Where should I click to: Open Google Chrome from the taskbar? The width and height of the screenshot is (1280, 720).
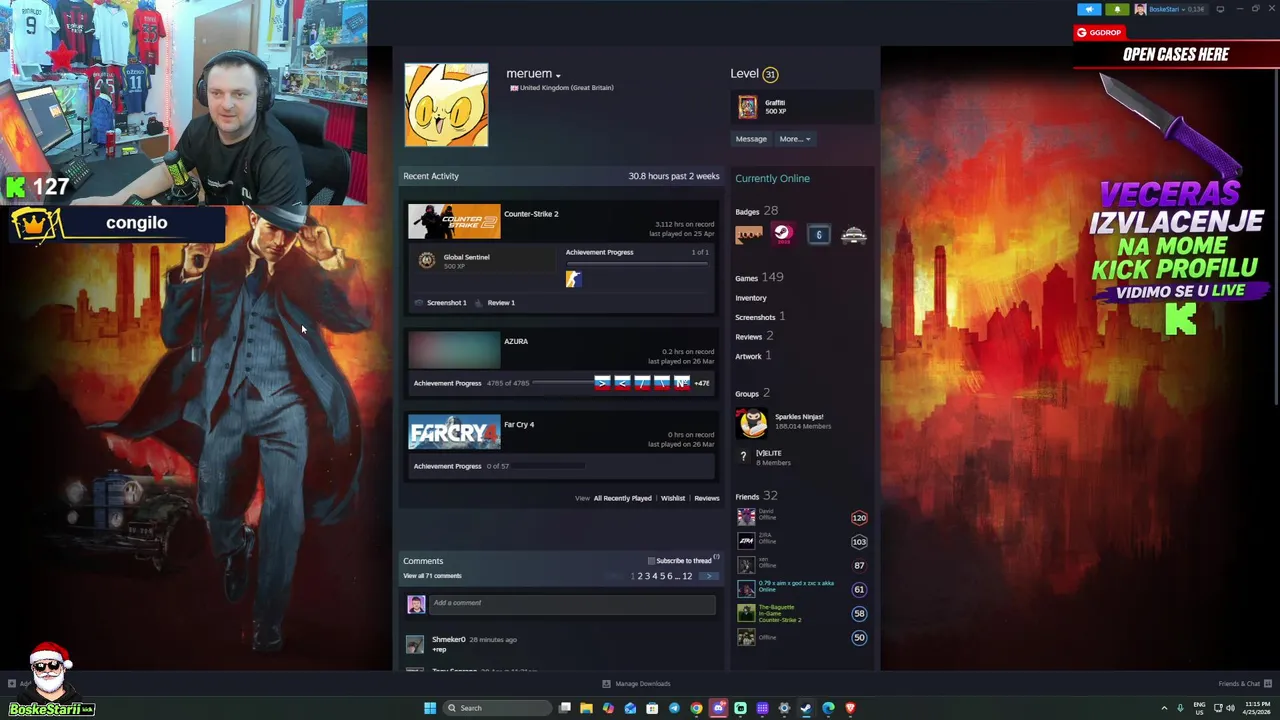[x=696, y=708]
